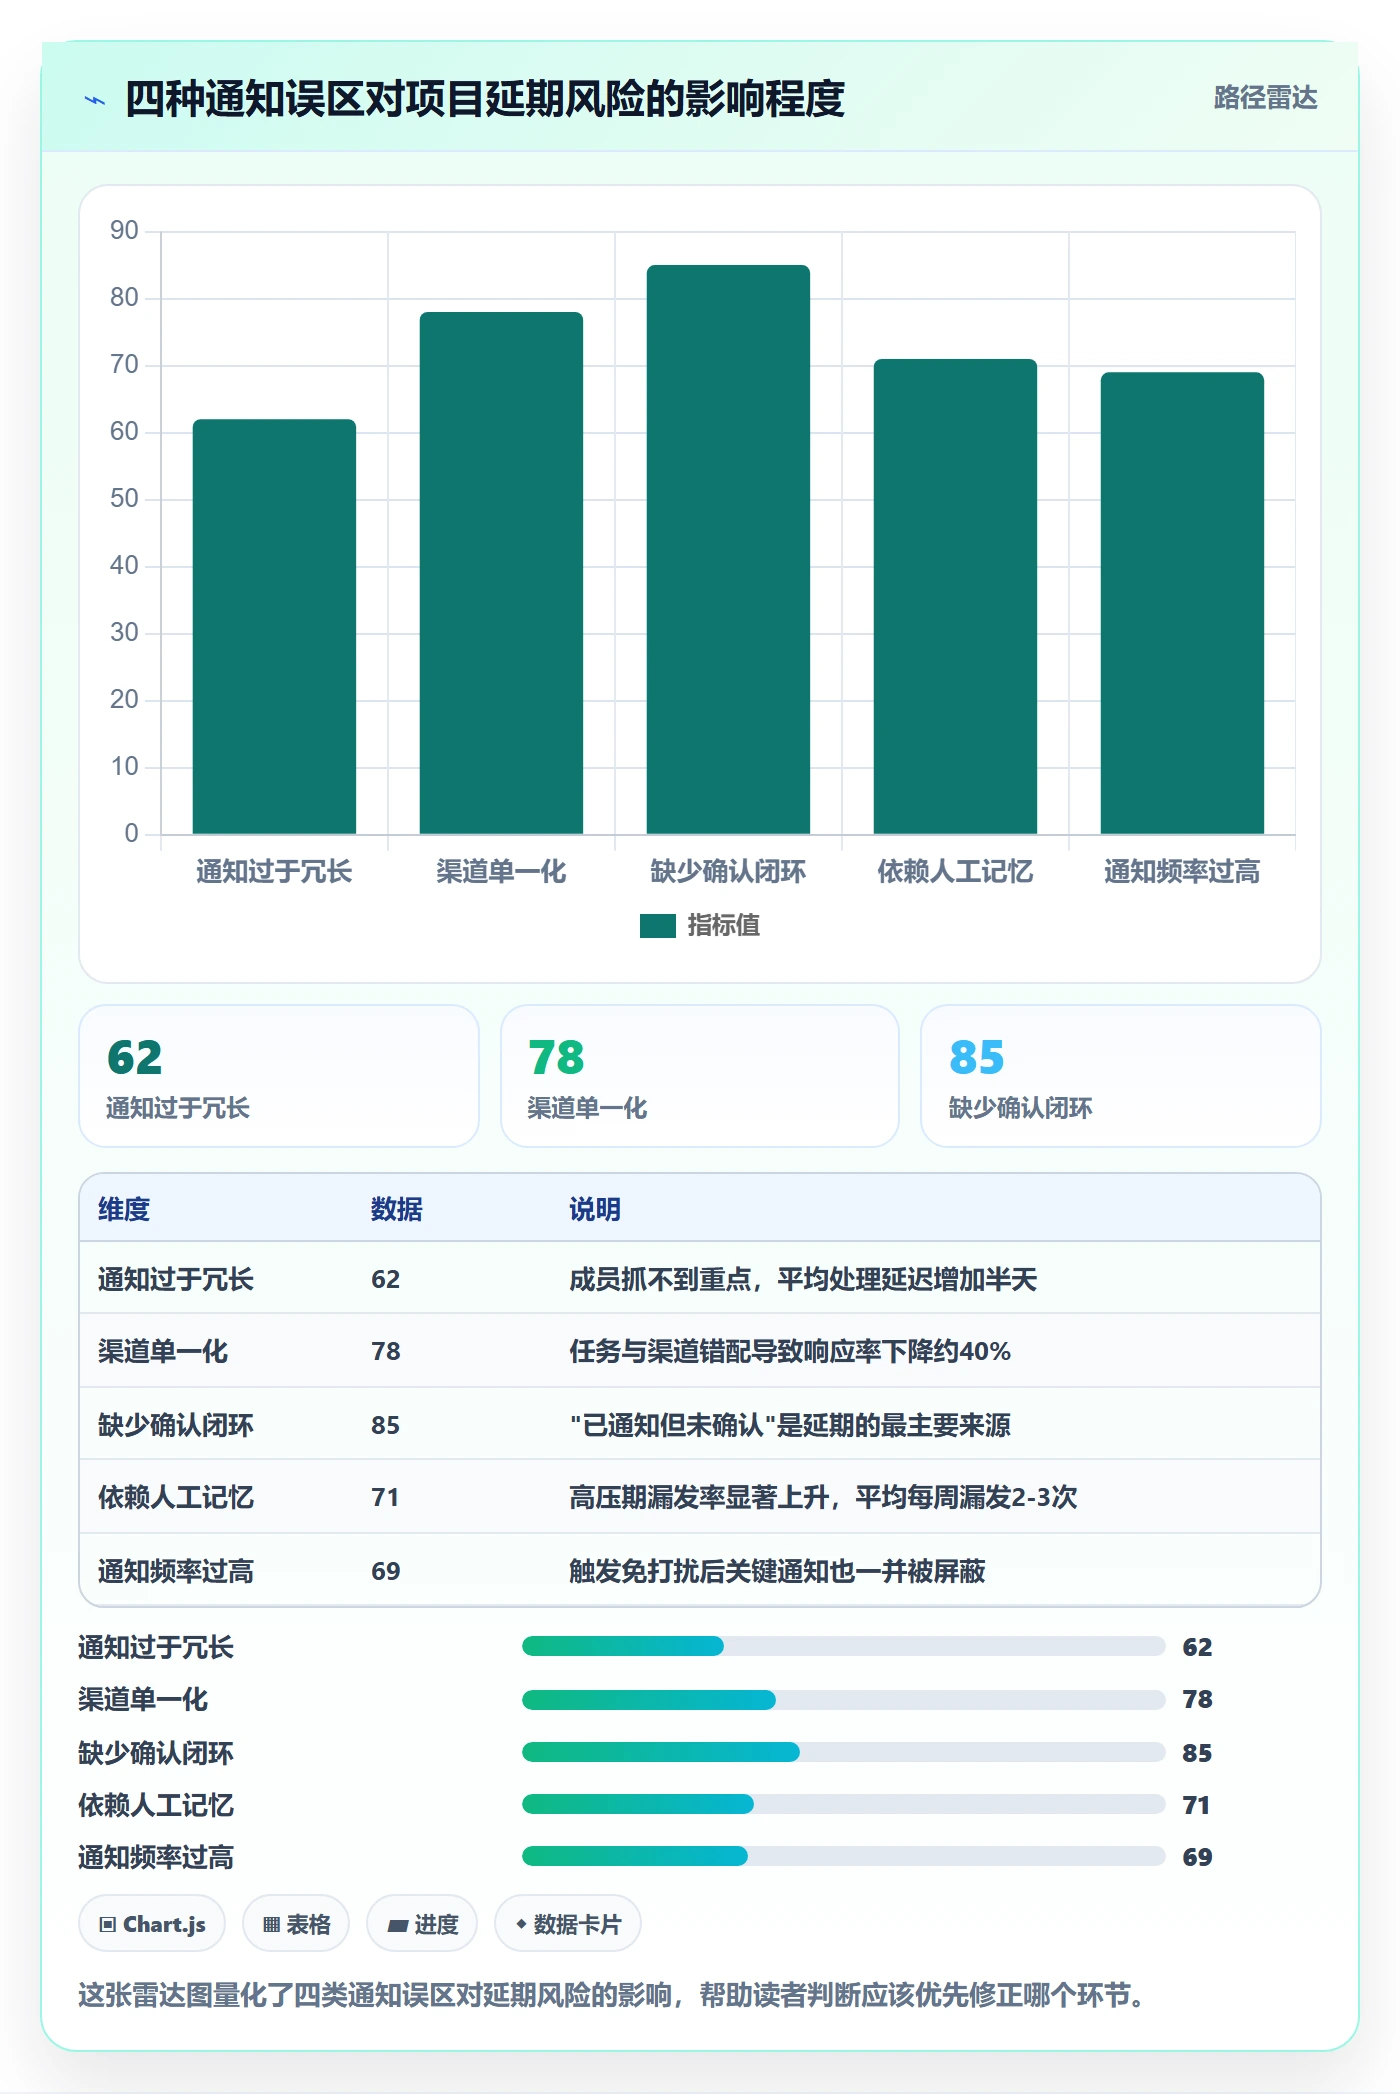1400x2094 pixels.
Task: Click the progress value 85
Action: [x=1197, y=1753]
